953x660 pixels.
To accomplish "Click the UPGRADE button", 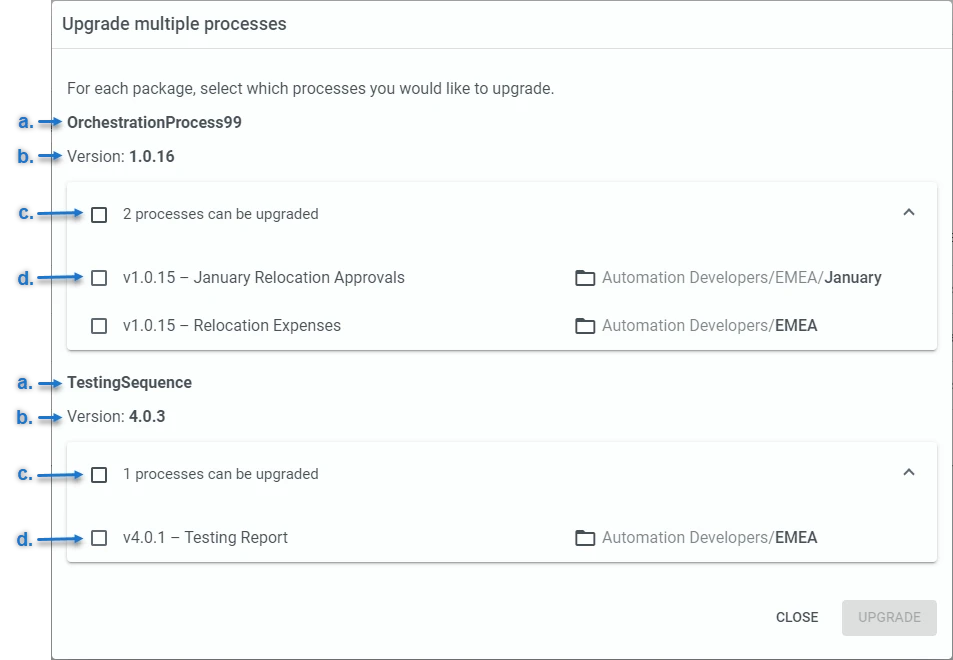I will [x=889, y=617].
